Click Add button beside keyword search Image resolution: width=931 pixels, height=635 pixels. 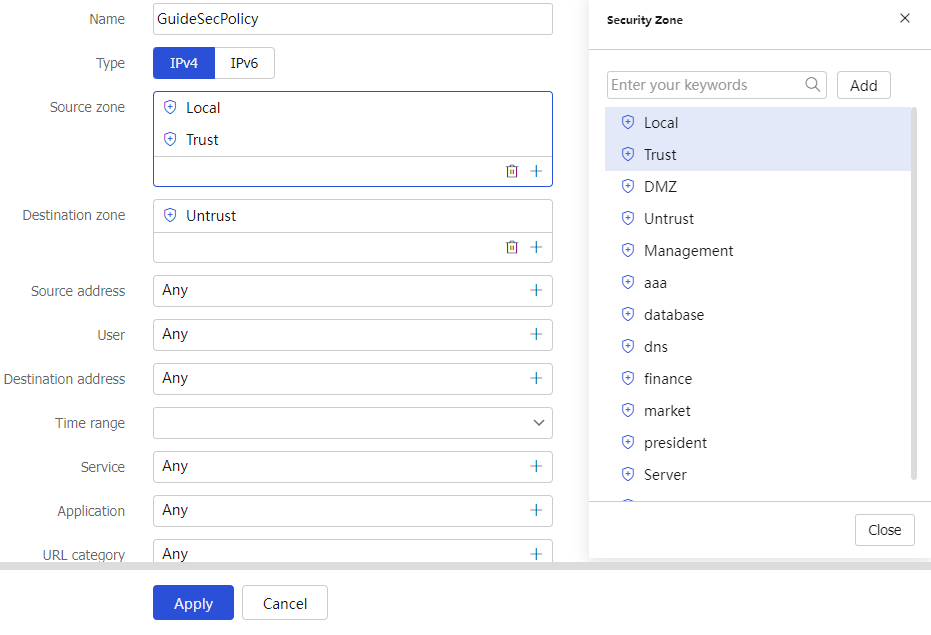click(x=863, y=85)
